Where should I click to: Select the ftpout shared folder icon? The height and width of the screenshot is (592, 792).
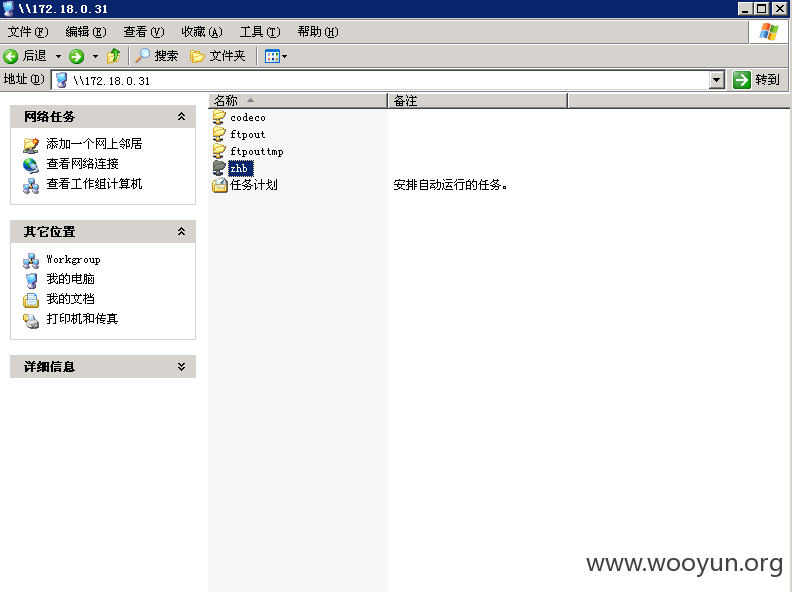[219, 134]
